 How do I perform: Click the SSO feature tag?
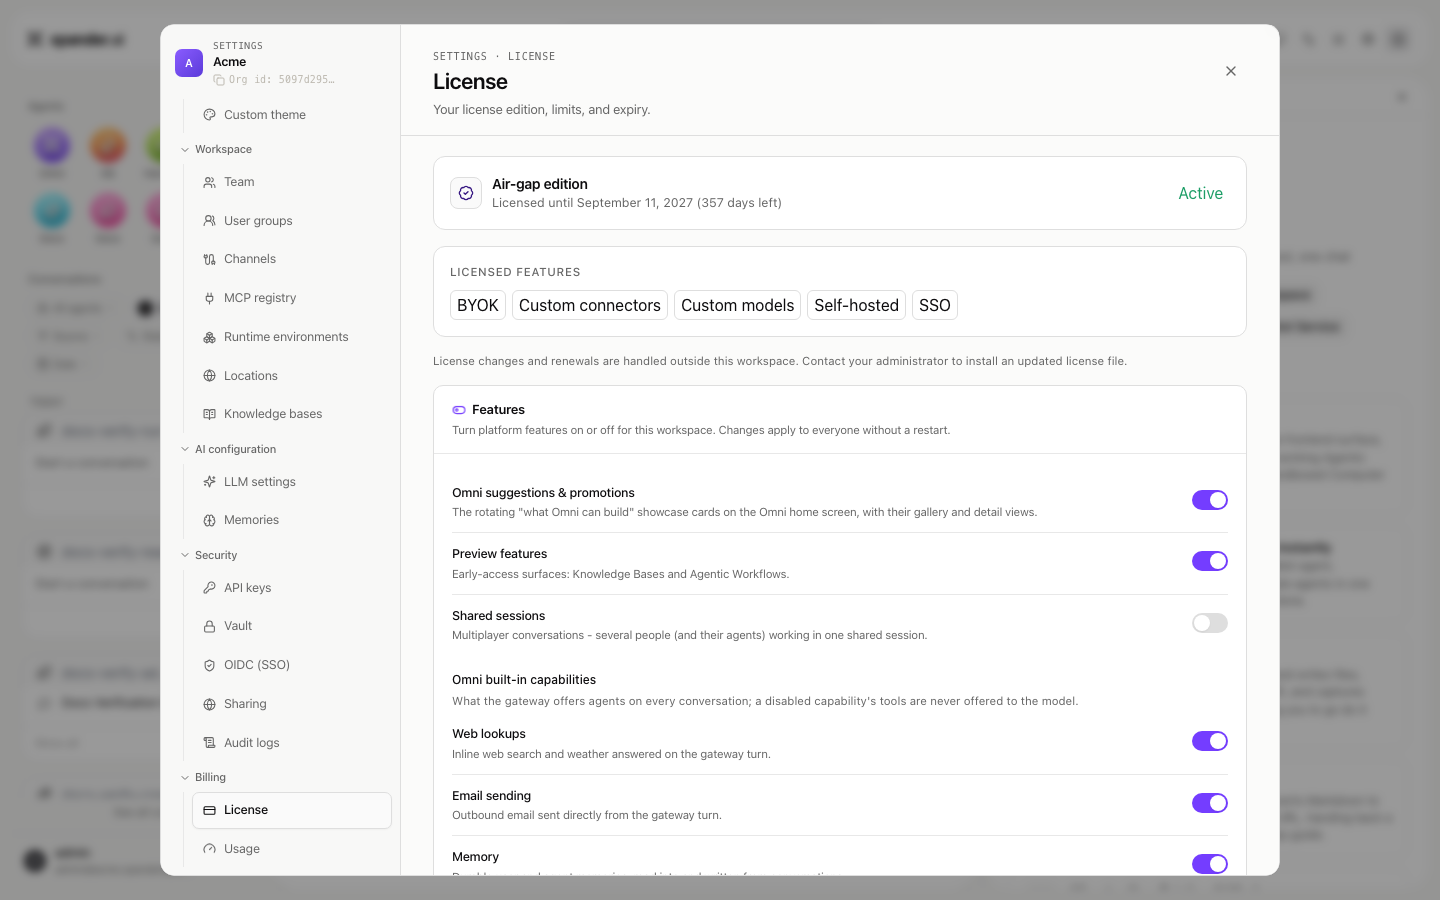click(935, 305)
